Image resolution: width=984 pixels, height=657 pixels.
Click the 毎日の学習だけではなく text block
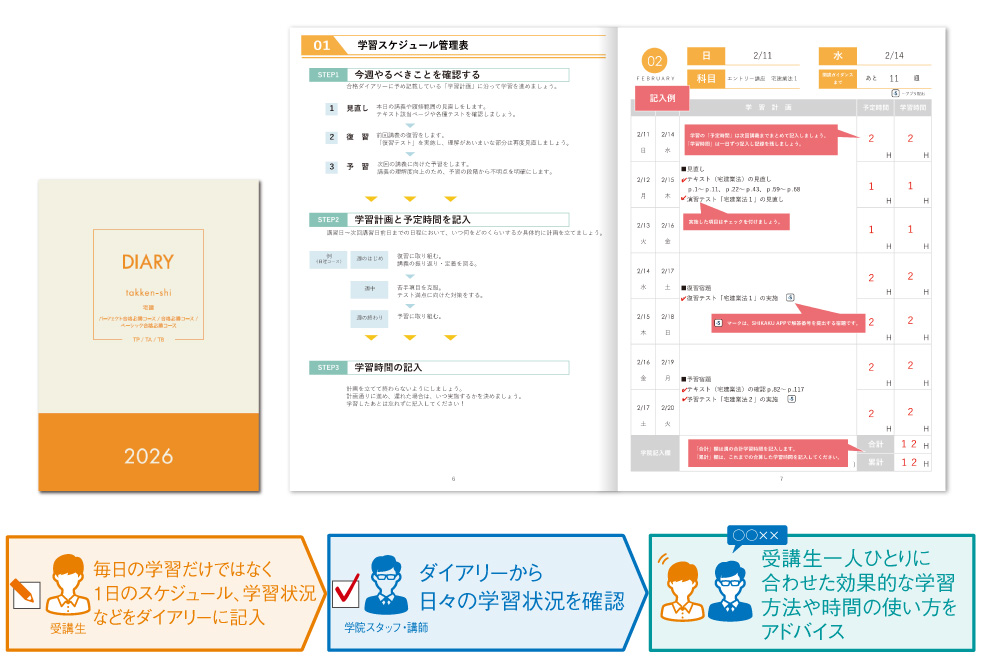point(205,594)
